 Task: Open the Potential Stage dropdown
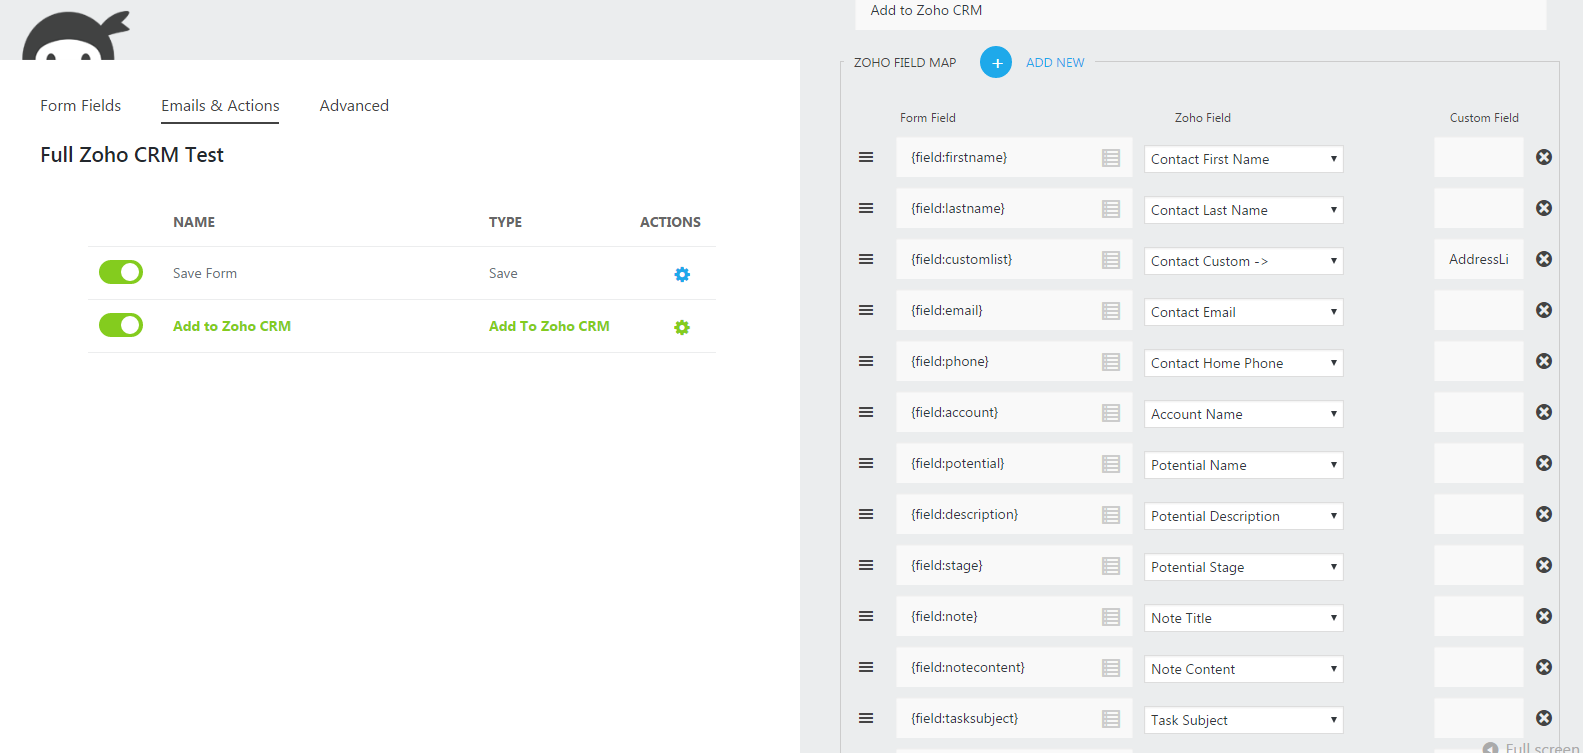click(1243, 567)
